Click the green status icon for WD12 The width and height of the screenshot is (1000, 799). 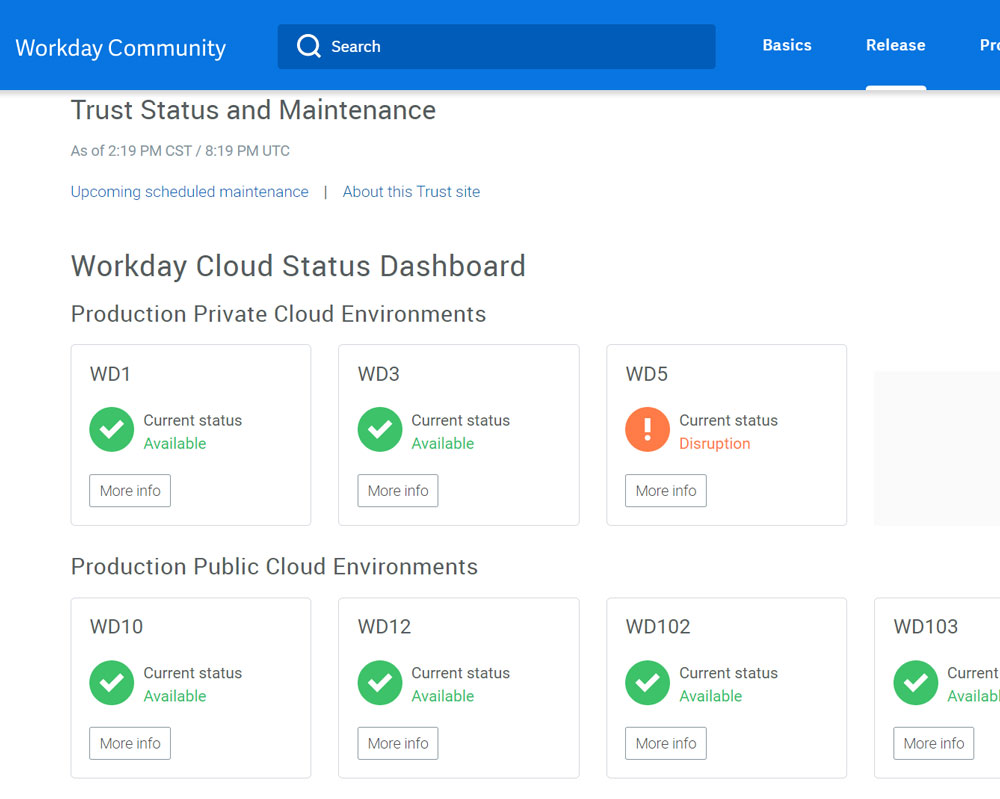pyautogui.click(x=379, y=682)
